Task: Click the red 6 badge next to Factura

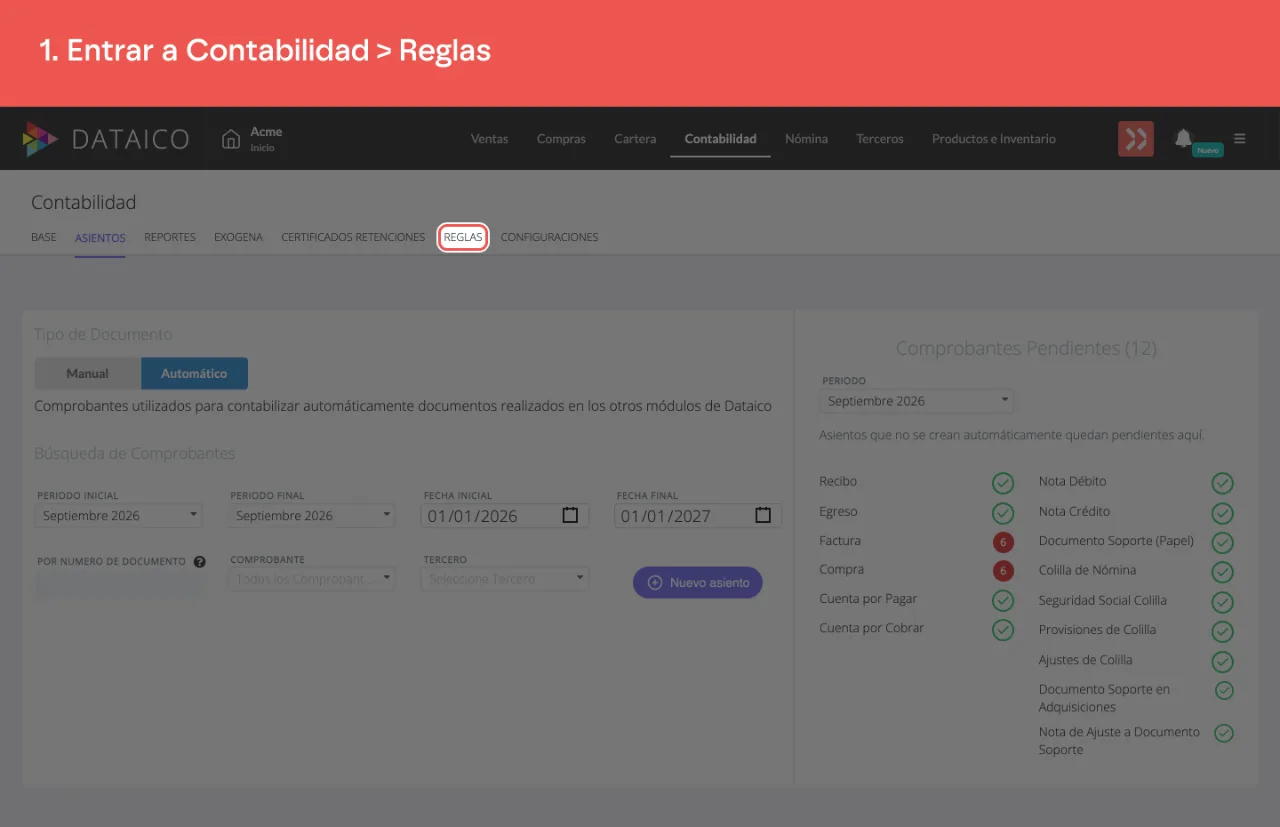Action: tap(1003, 542)
